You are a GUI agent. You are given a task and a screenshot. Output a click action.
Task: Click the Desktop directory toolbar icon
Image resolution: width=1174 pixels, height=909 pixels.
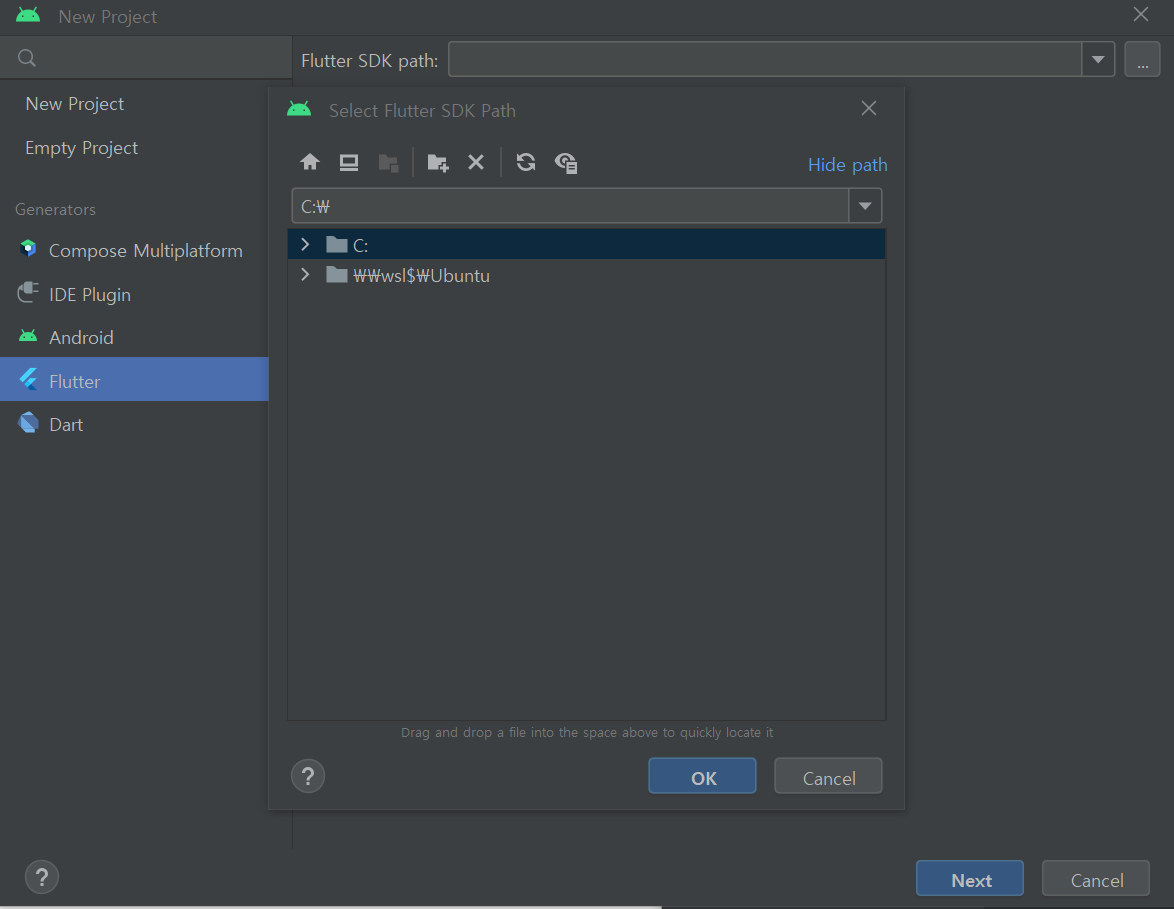pyautogui.click(x=349, y=162)
